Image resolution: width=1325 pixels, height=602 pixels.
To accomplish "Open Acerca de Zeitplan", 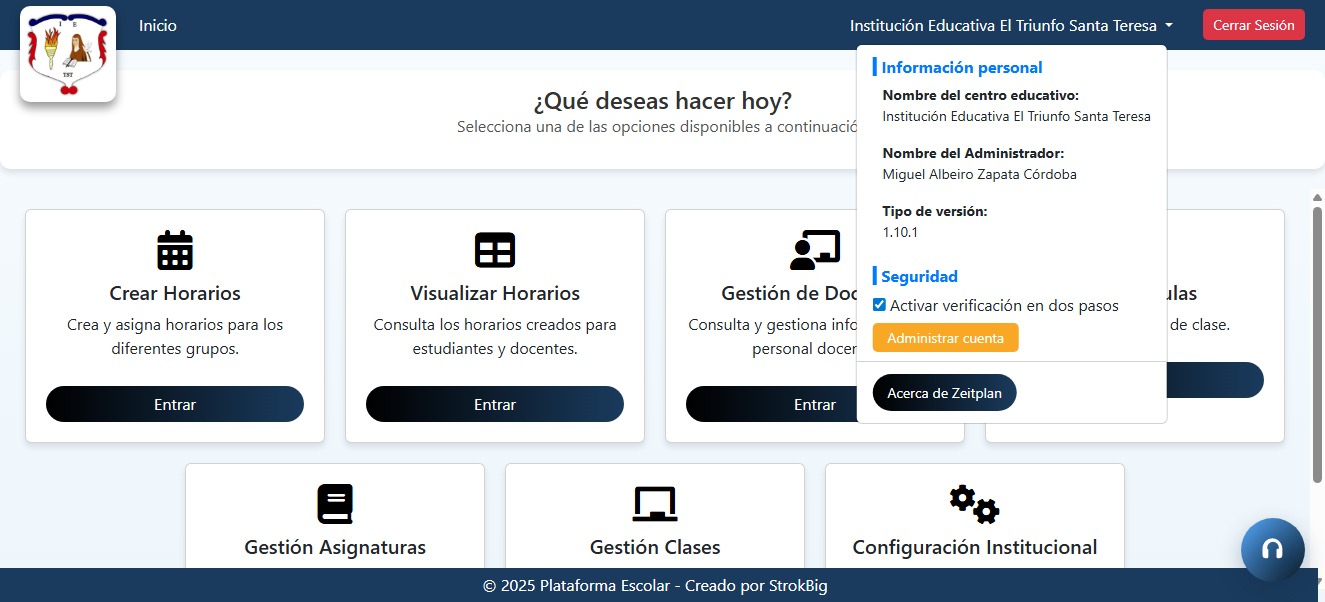I will pos(944,392).
